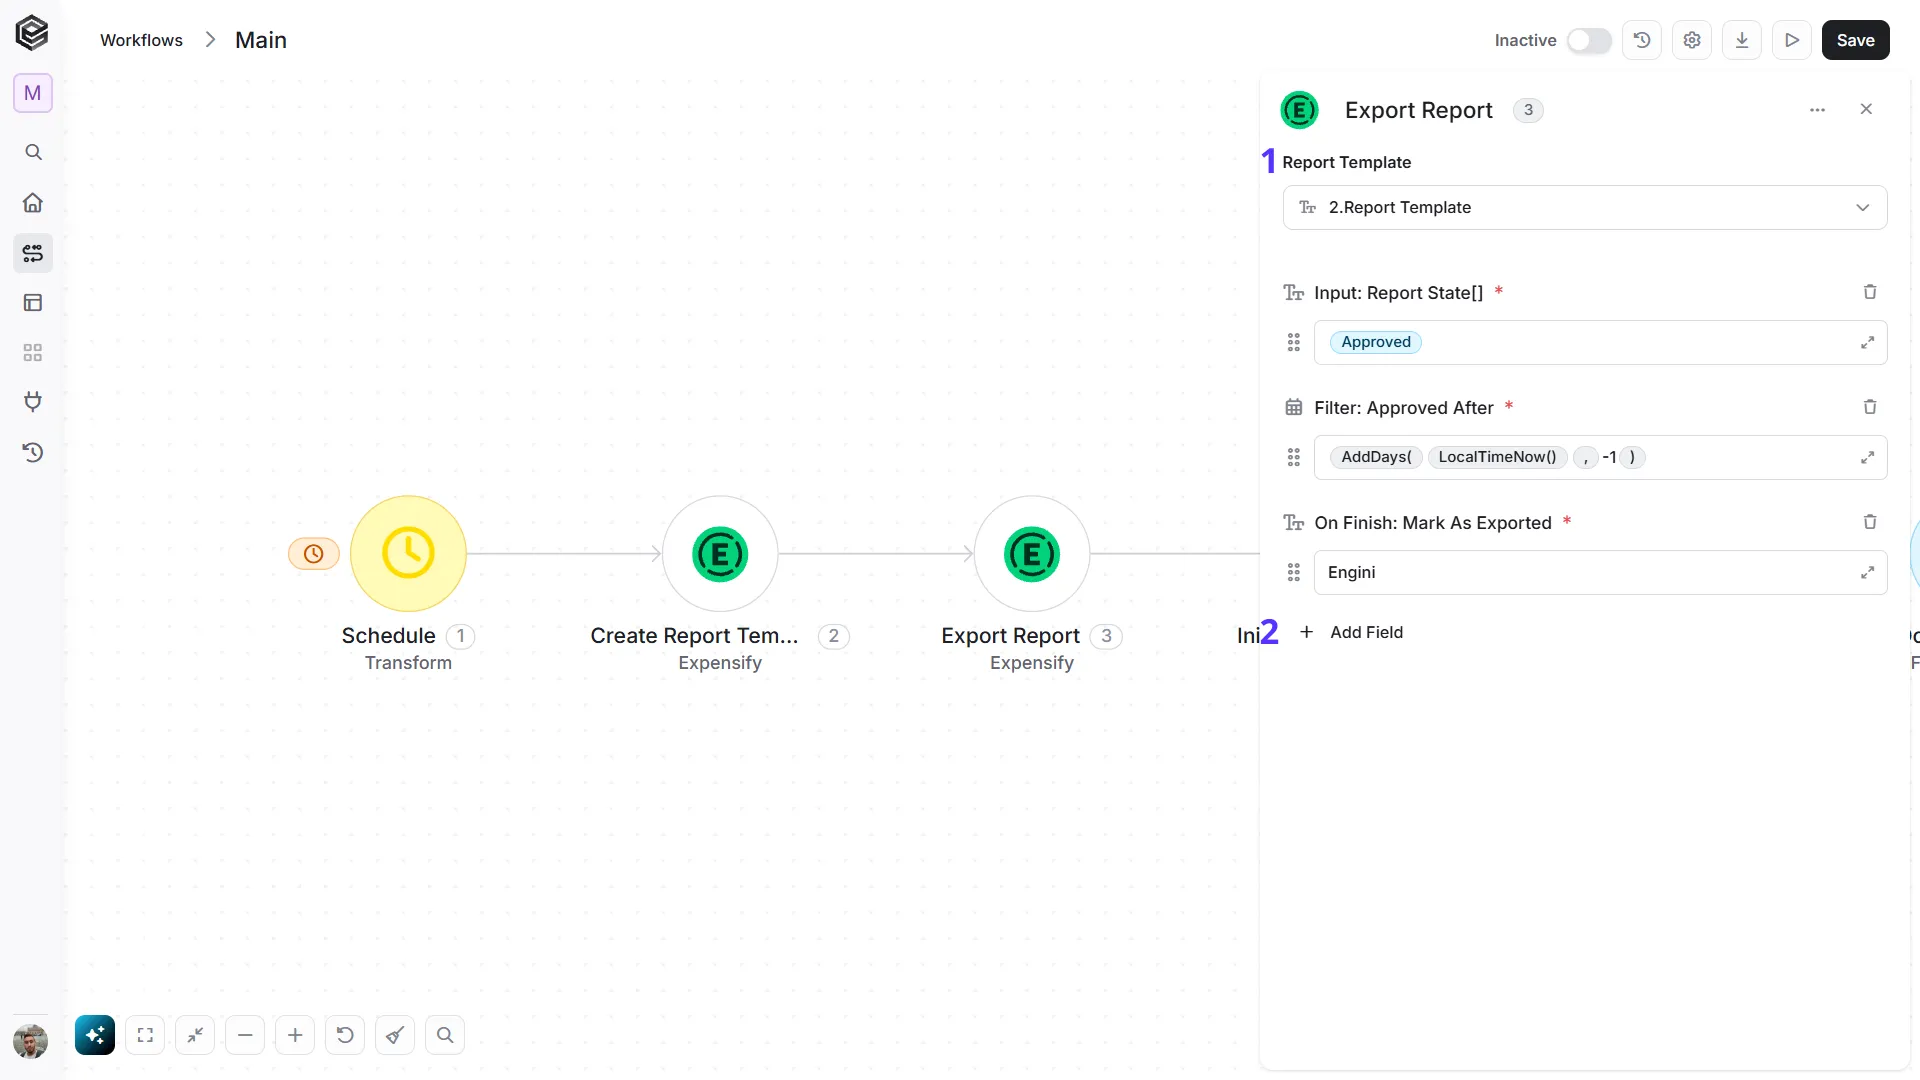Fit the canvas to screen
The image size is (1920, 1080).
145,1035
